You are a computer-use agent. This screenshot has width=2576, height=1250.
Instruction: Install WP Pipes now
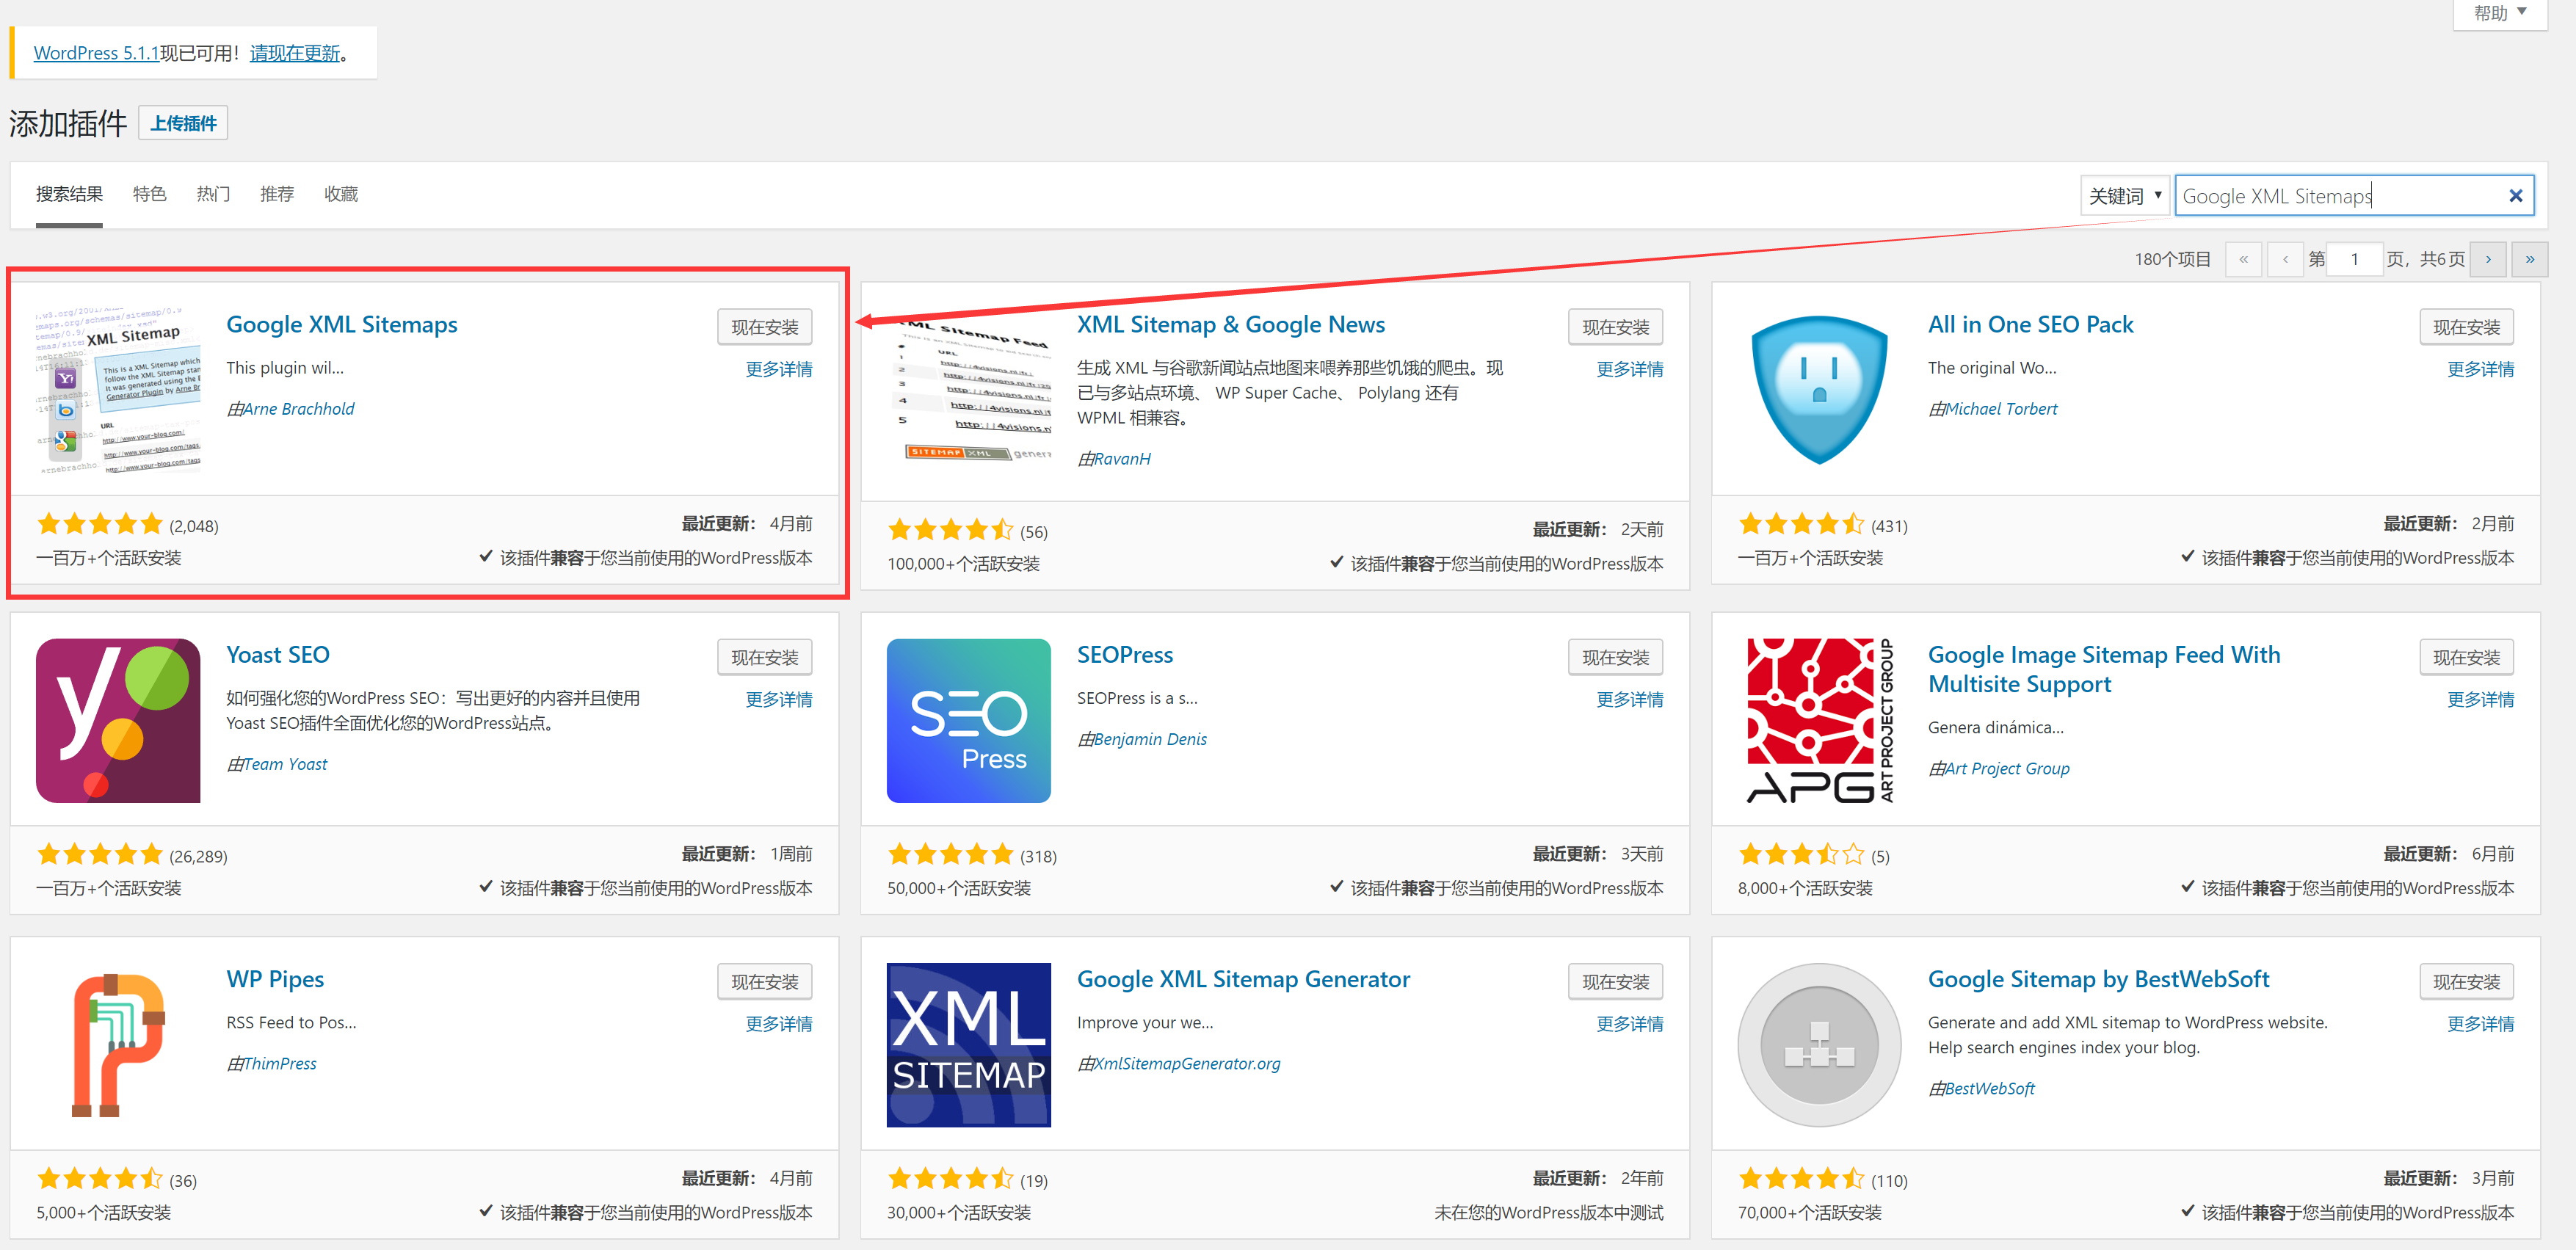coord(765,982)
